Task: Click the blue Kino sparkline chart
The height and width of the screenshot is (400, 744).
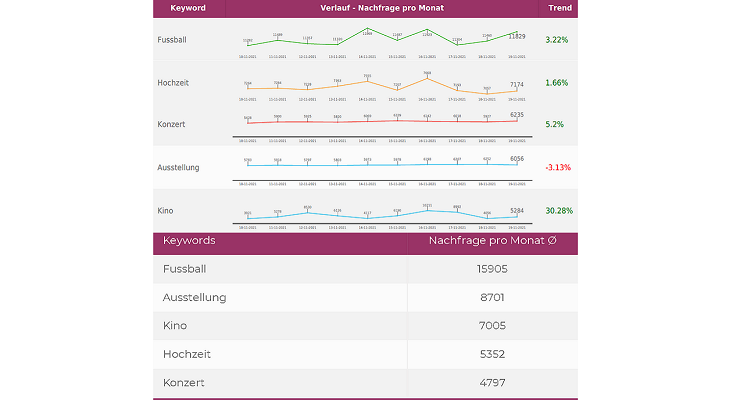Action: coord(382,214)
